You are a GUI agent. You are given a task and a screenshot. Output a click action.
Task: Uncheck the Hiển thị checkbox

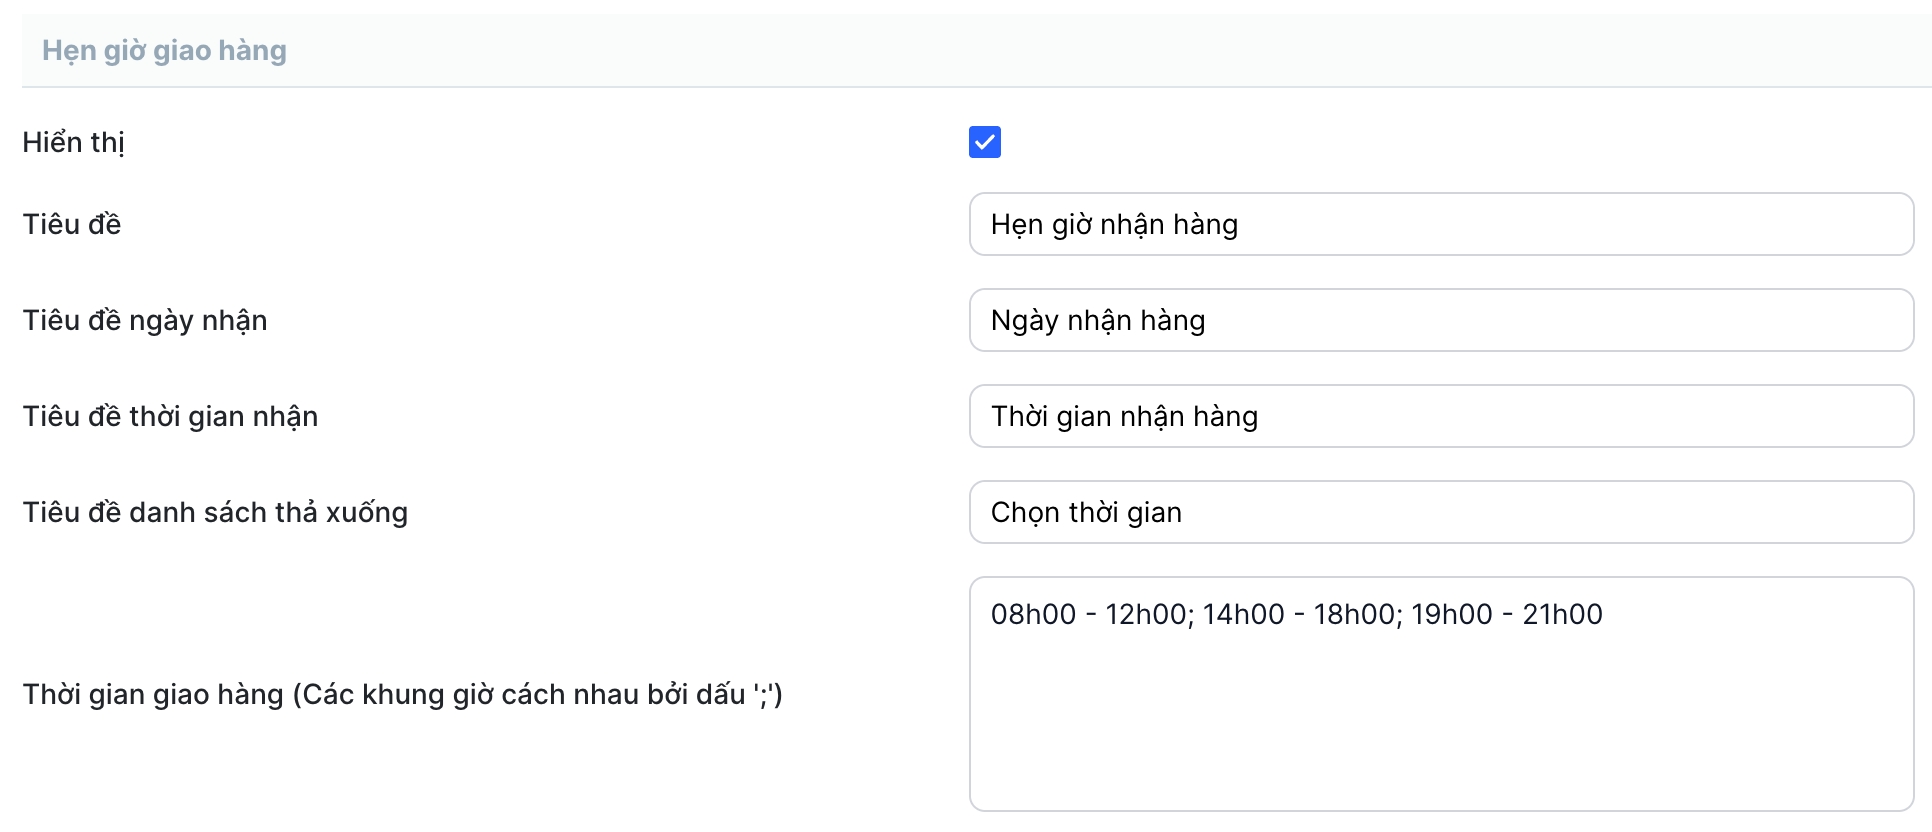984,142
